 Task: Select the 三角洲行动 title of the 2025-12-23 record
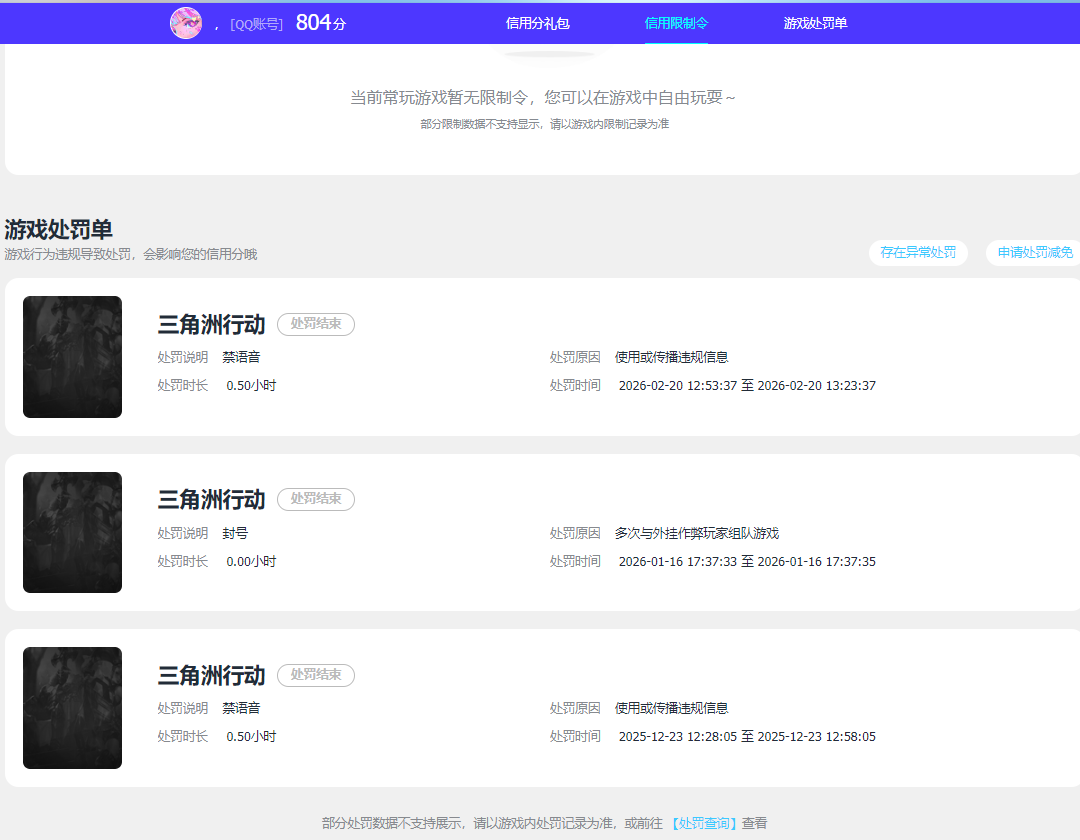click(x=211, y=675)
